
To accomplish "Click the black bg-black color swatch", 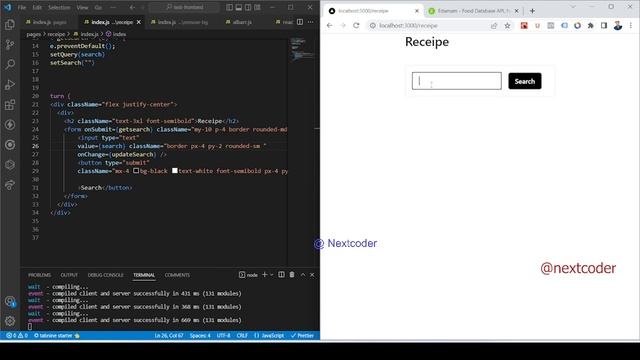I will point(136,171).
